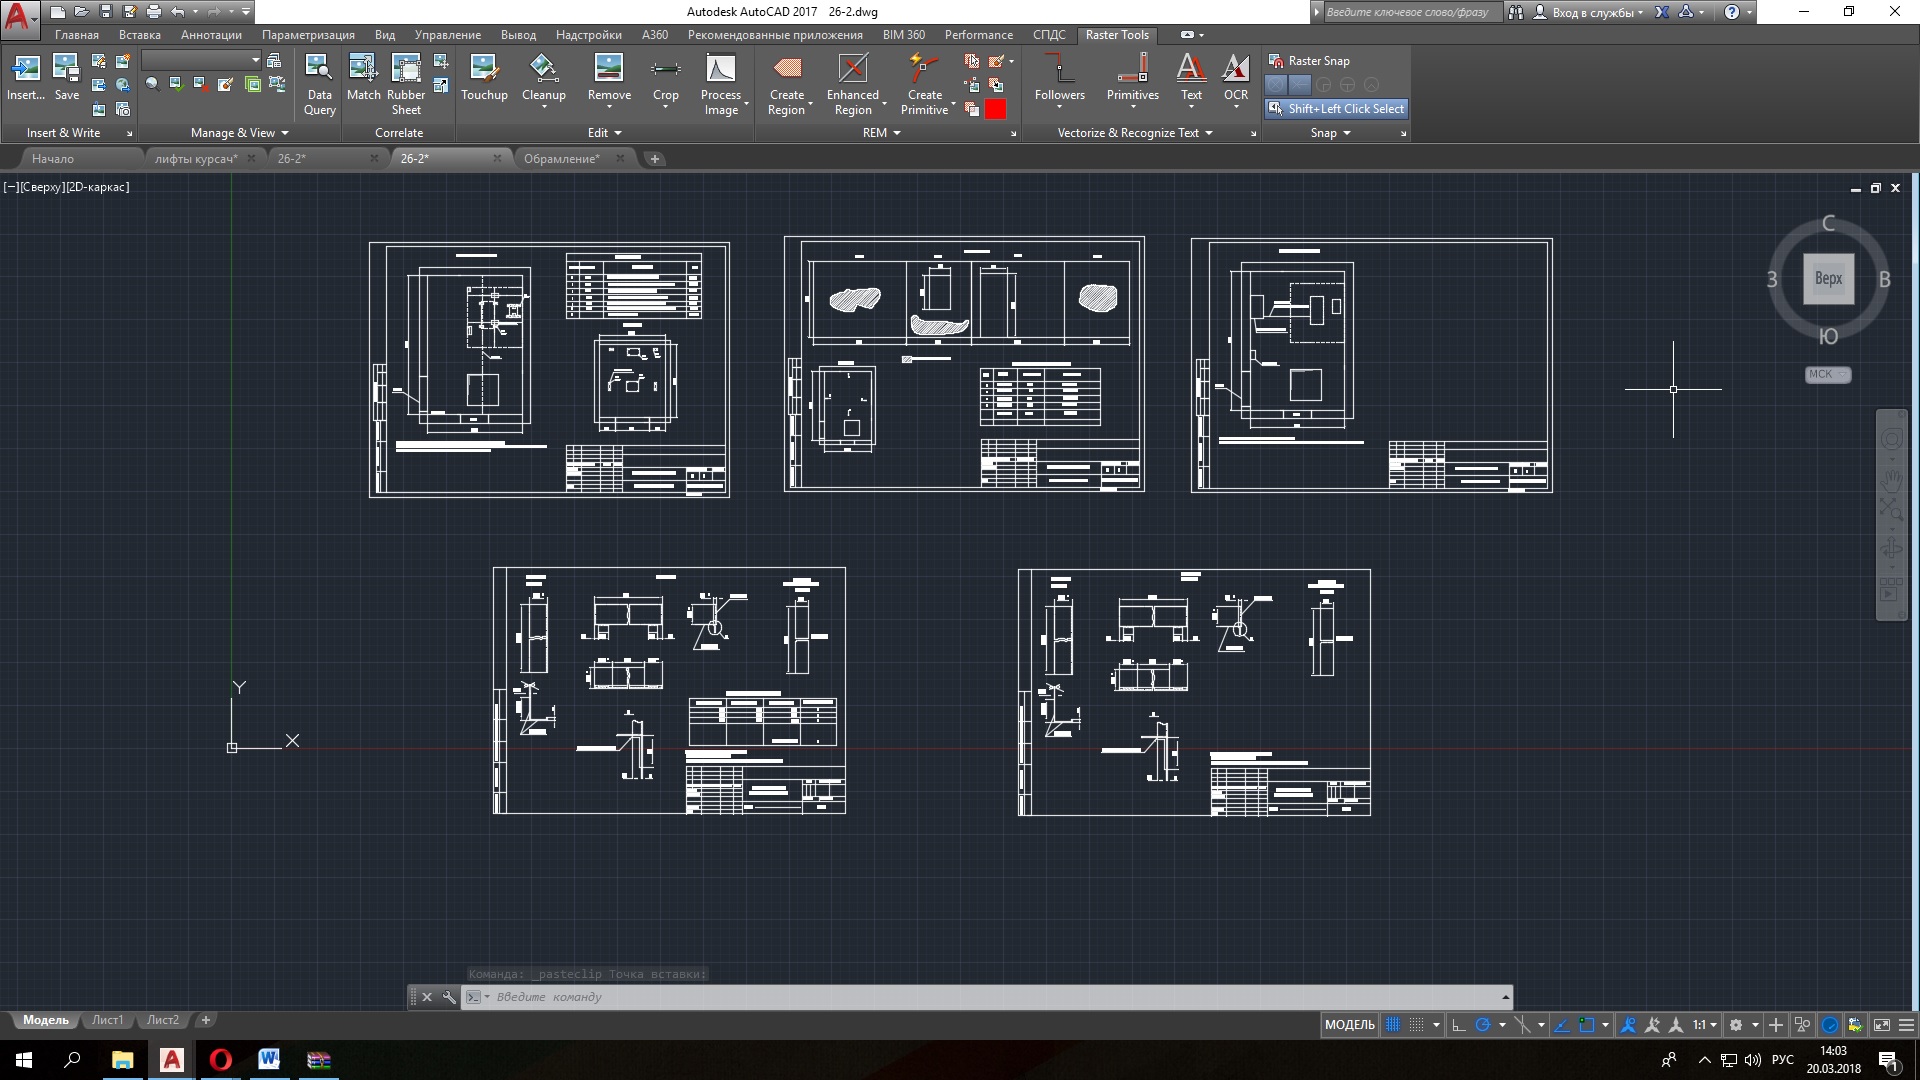The height and width of the screenshot is (1080, 1920).
Task: Switch to the лифты курсач drawing tab
Action: click(196, 159)
